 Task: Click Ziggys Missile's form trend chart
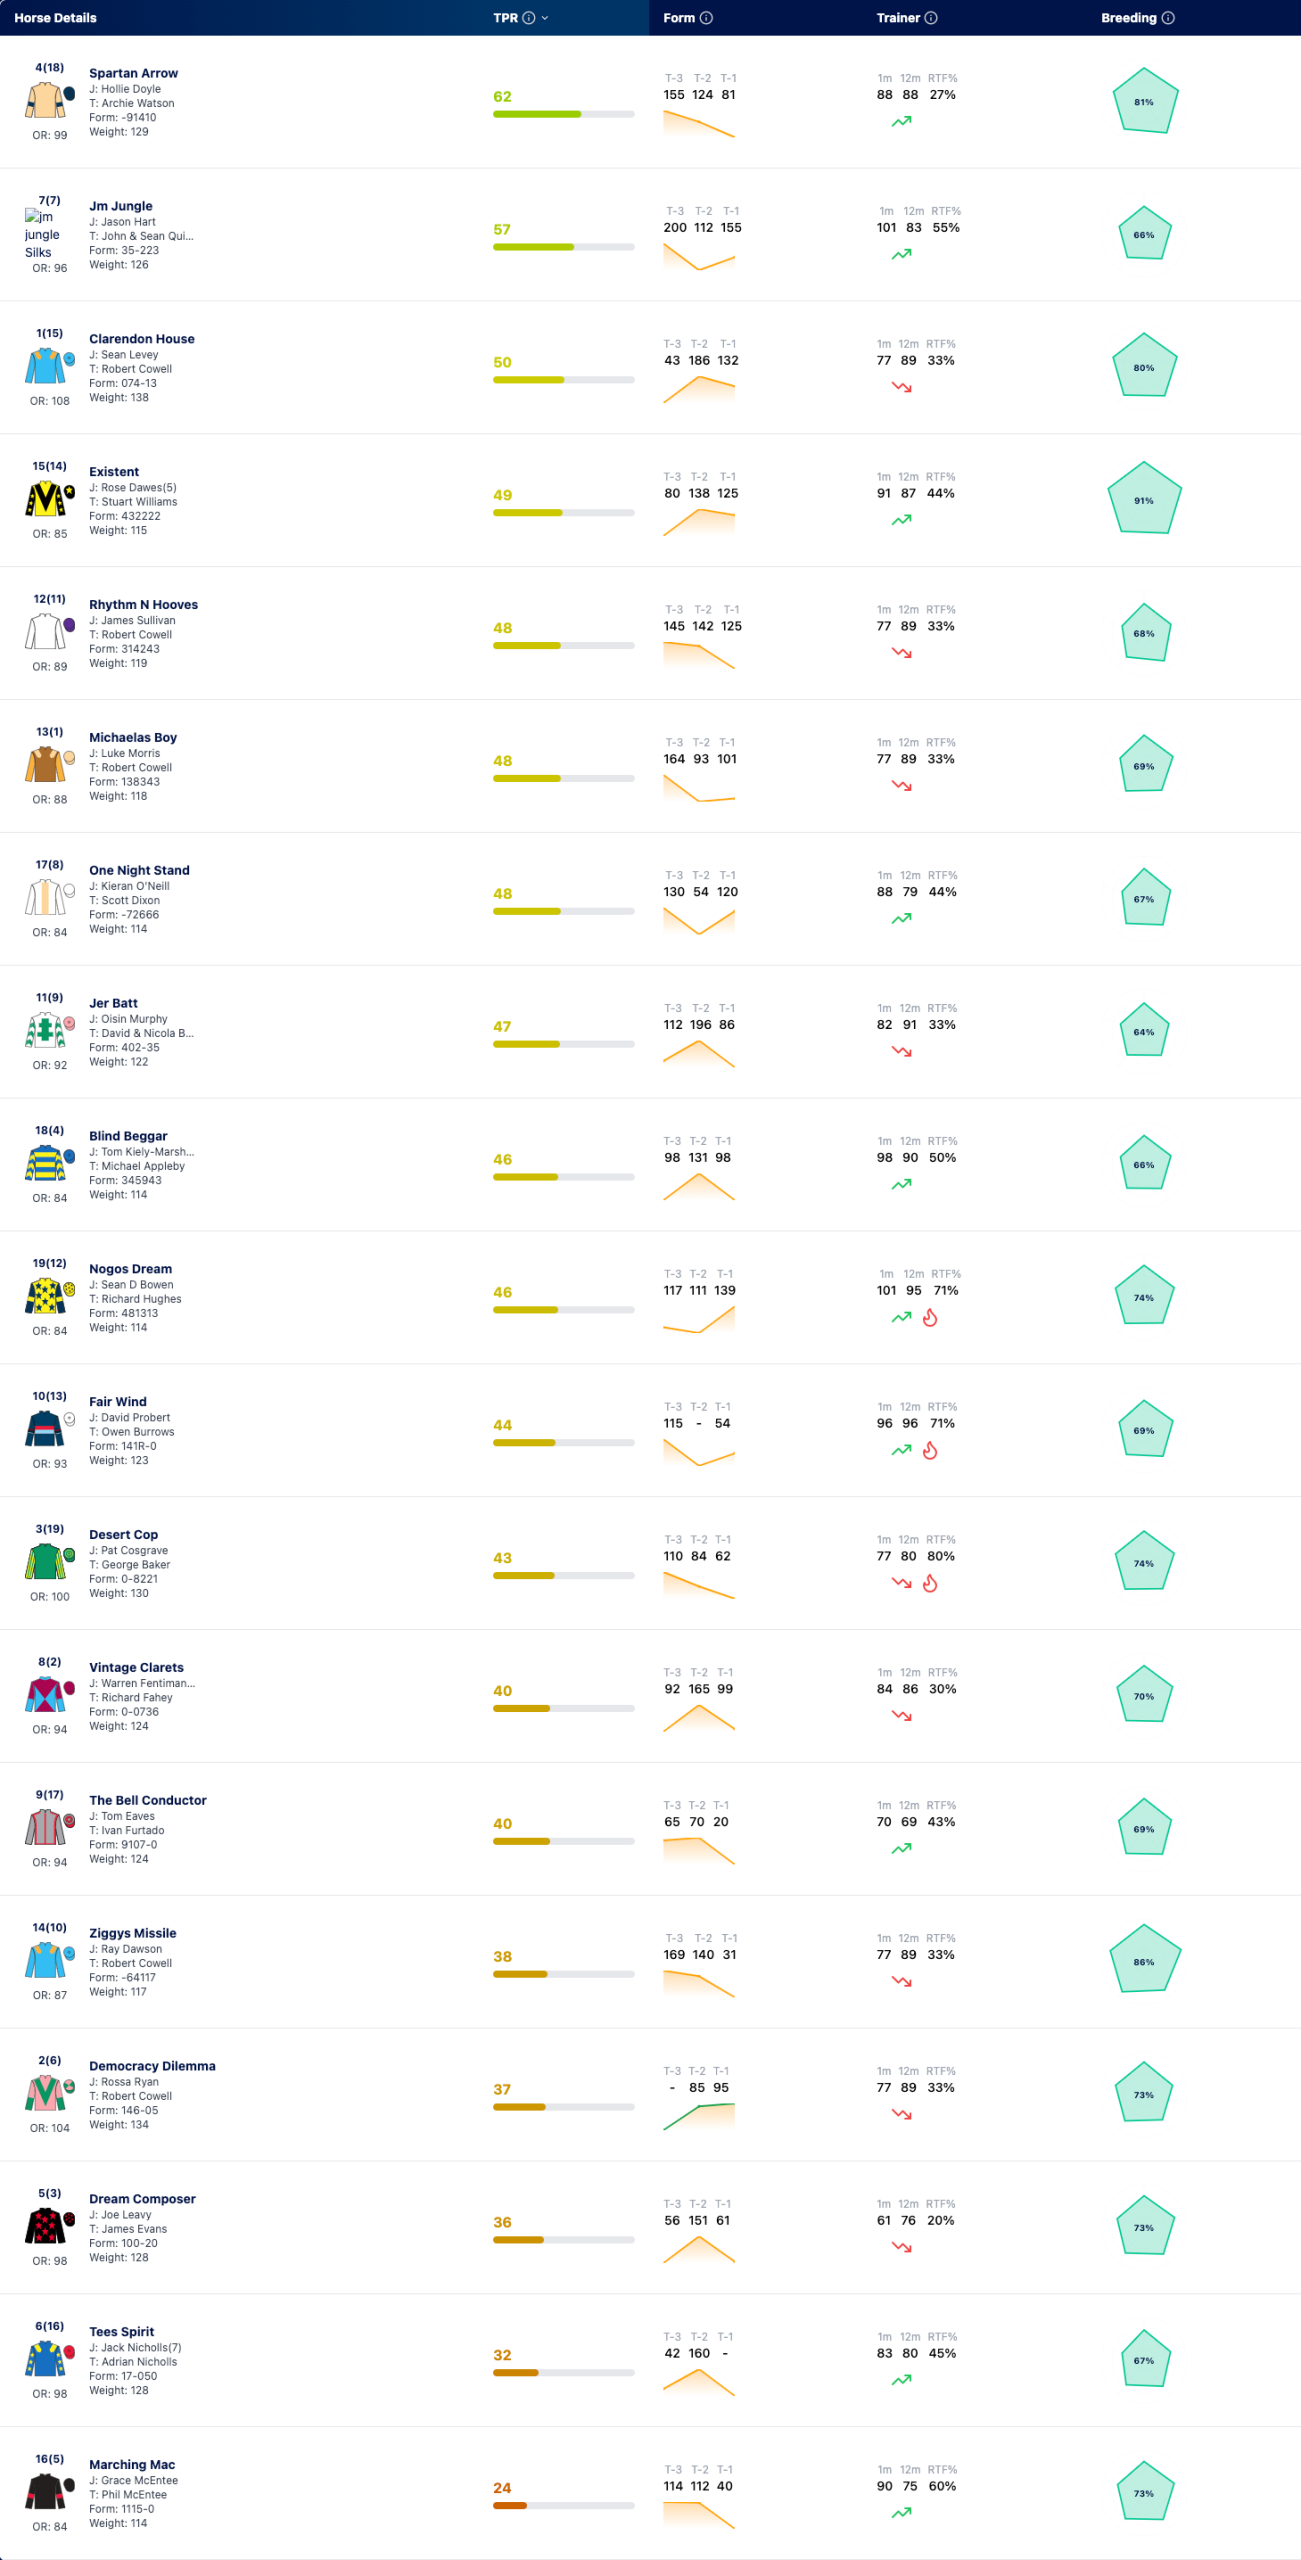(699, 1983)
